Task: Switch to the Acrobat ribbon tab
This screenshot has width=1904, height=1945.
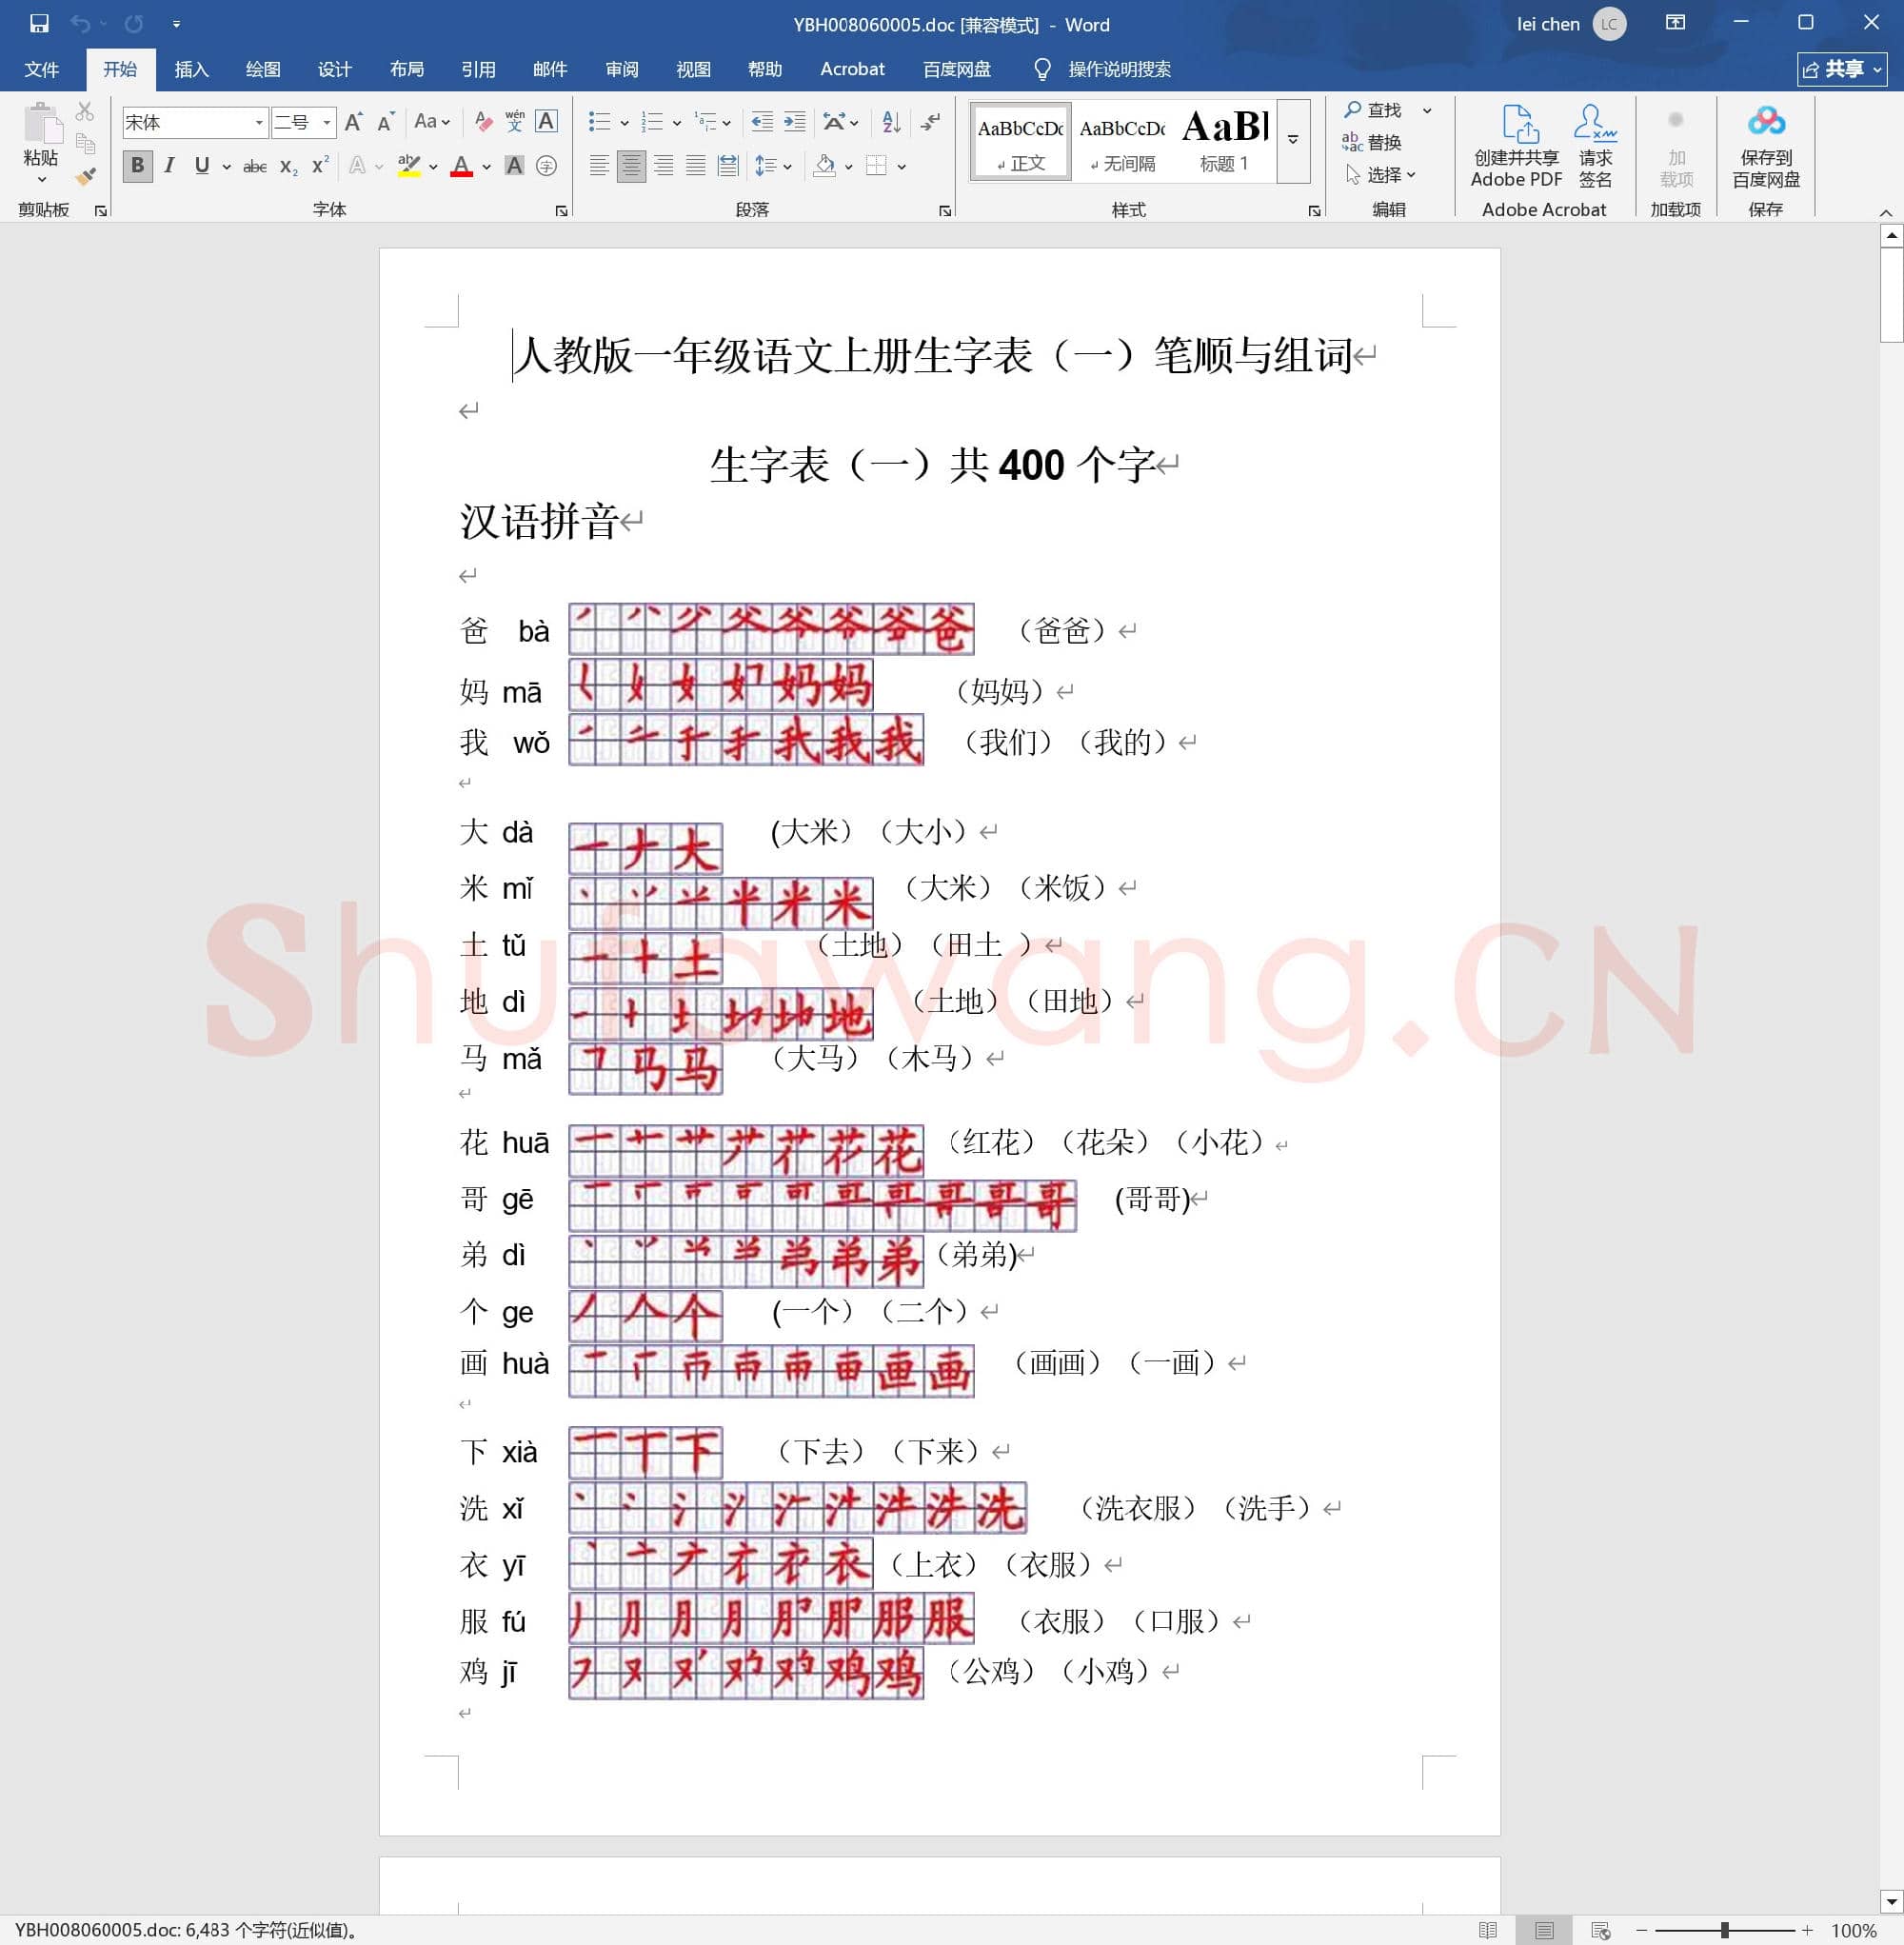Action: (x=851, y=69)
